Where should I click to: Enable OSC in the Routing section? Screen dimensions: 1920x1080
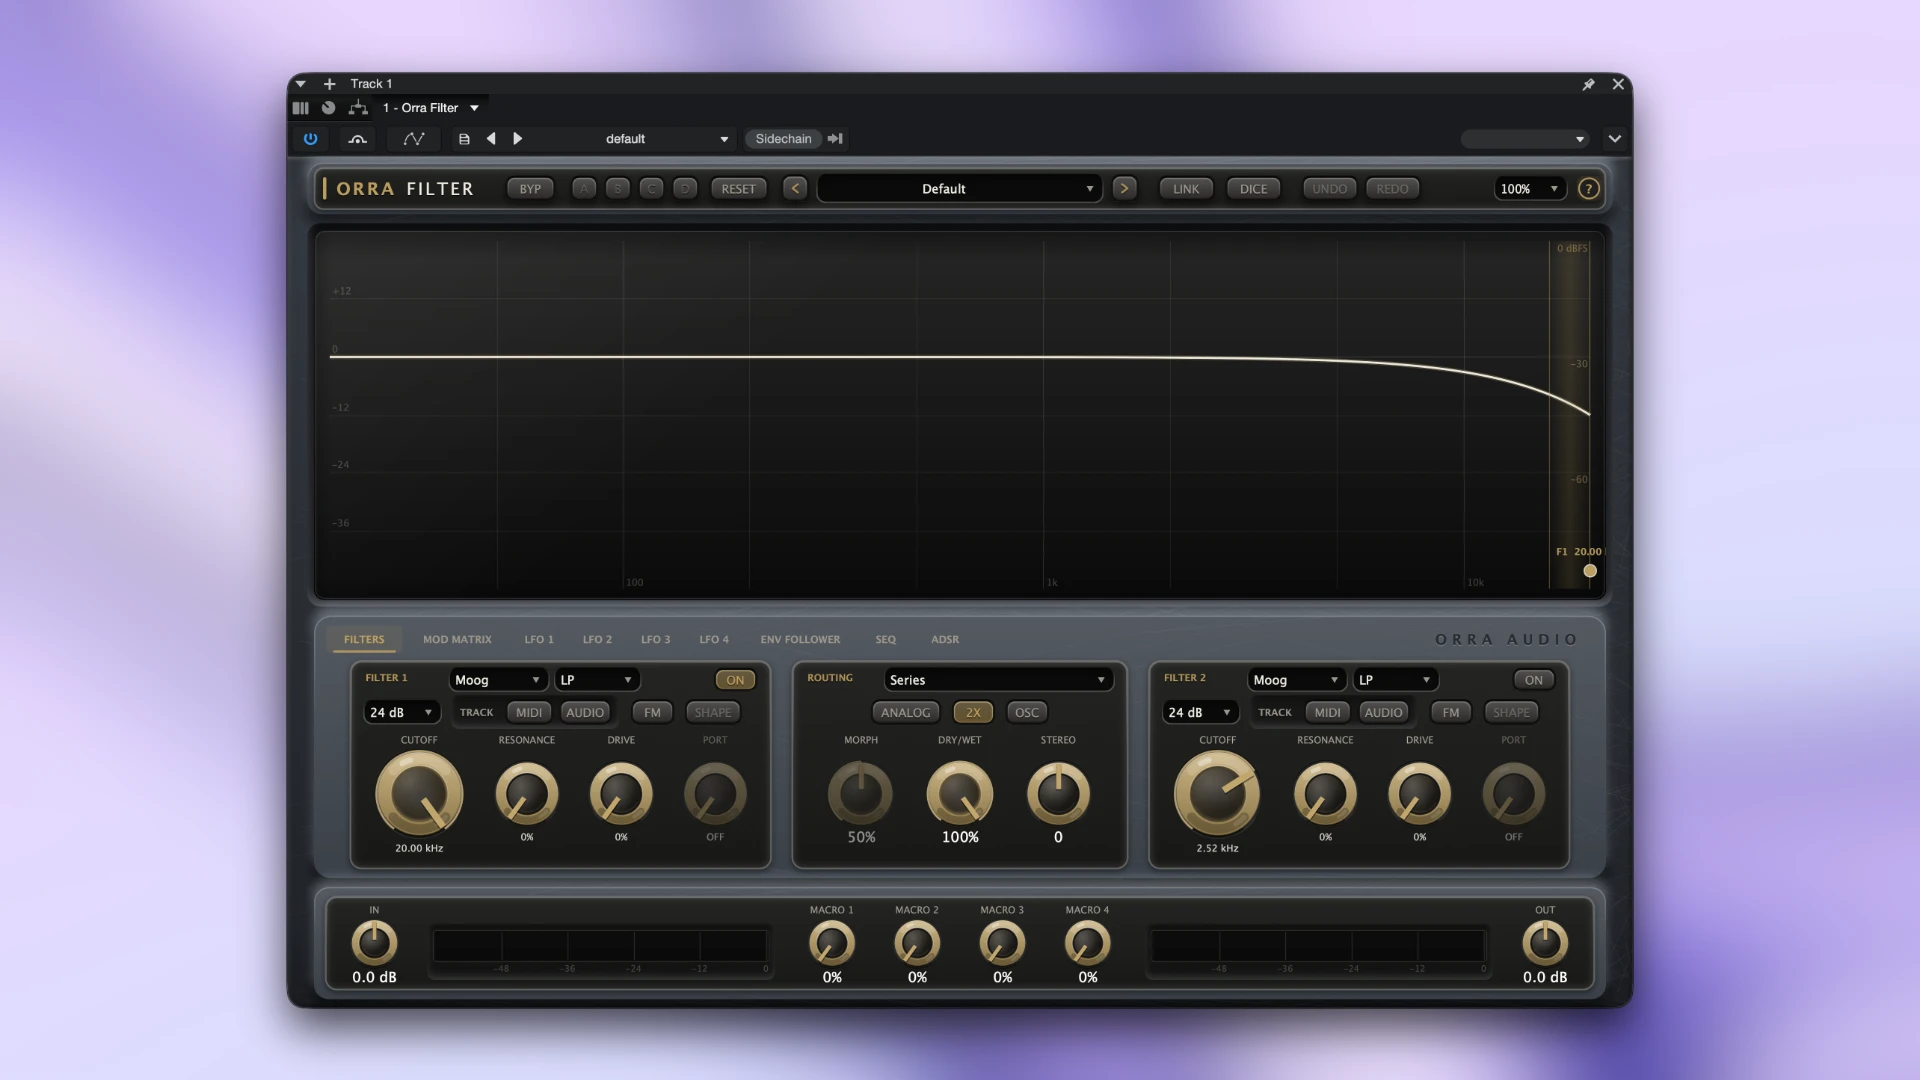click(x=1027, y=713)
